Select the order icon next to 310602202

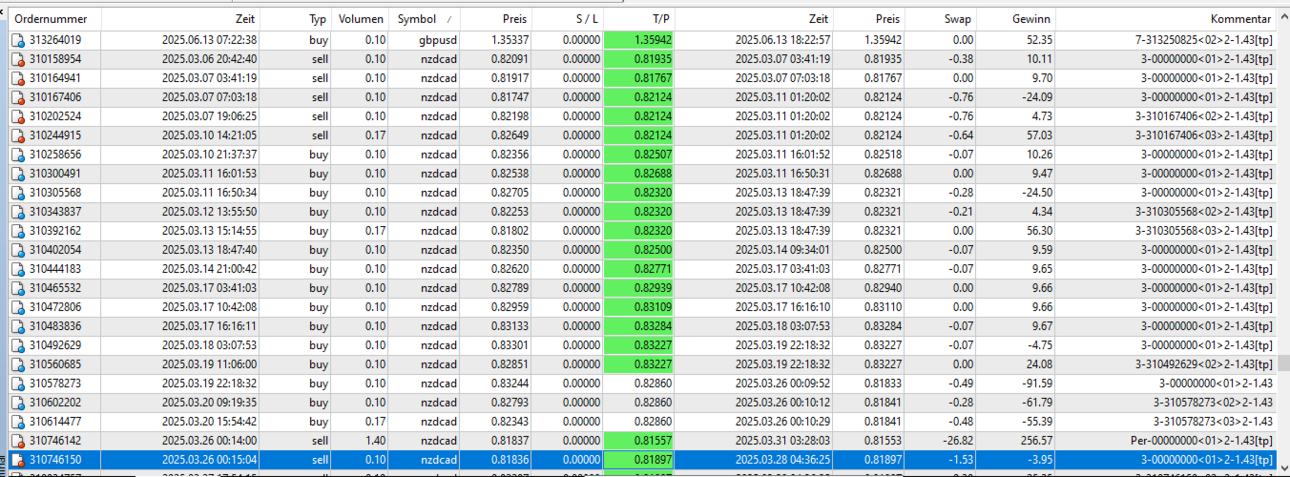(18, 402)
